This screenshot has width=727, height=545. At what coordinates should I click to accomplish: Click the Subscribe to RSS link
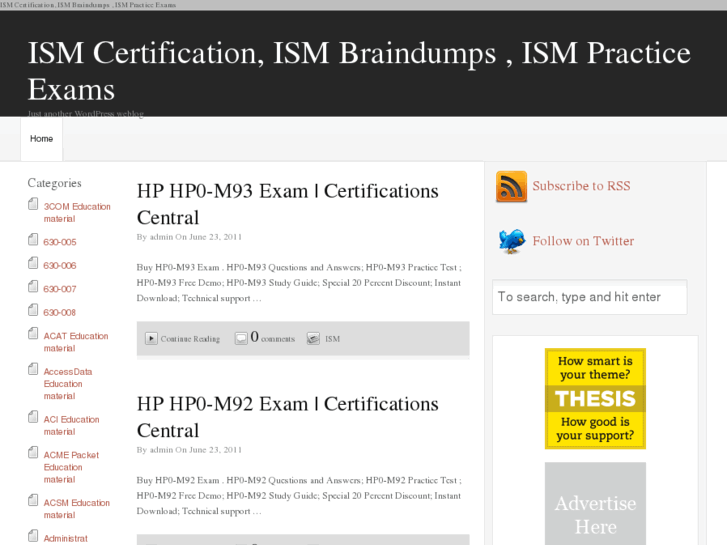581,186
